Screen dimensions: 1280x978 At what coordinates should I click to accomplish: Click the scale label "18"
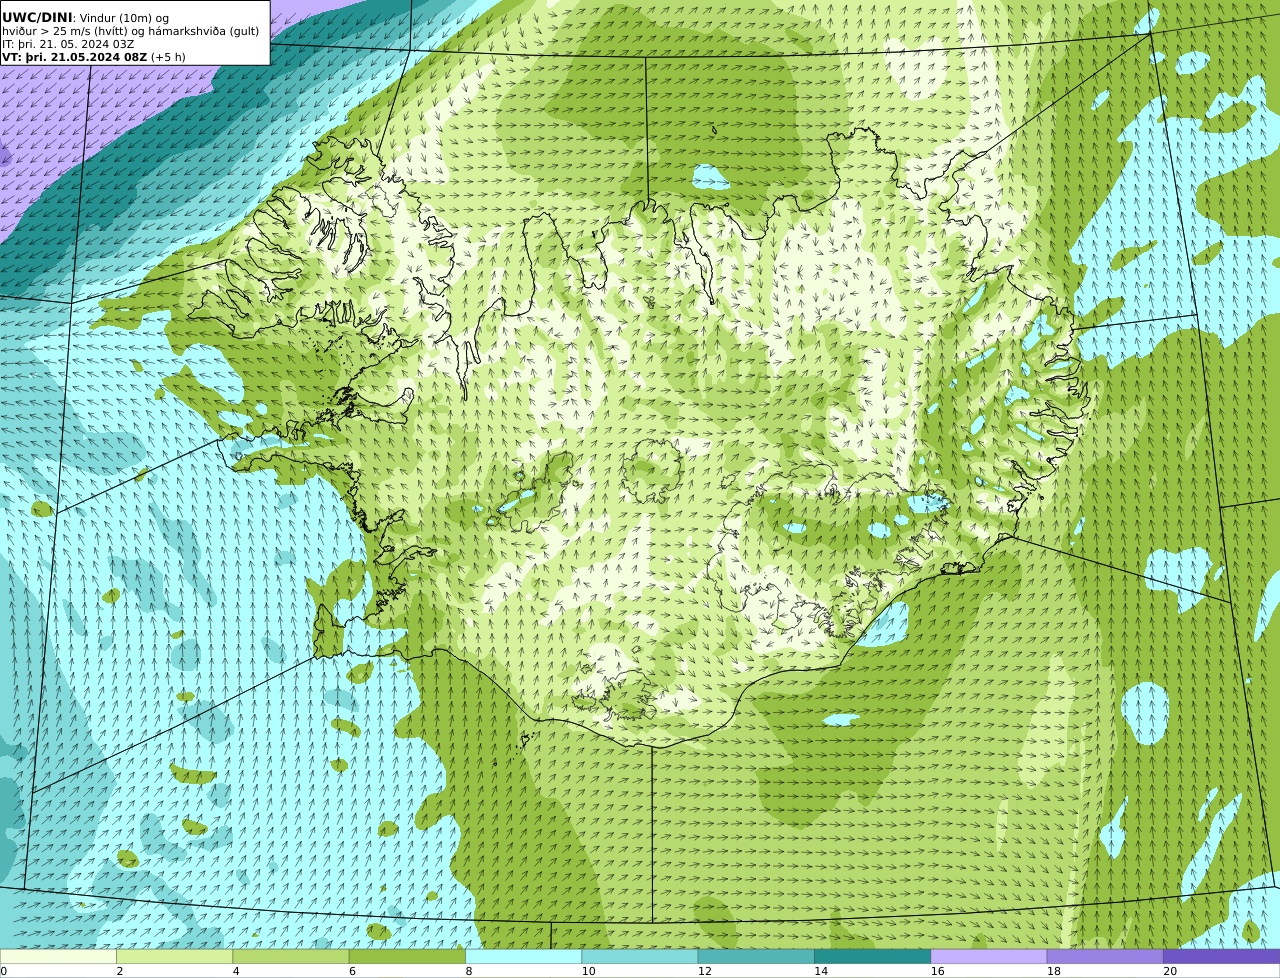1054,971
